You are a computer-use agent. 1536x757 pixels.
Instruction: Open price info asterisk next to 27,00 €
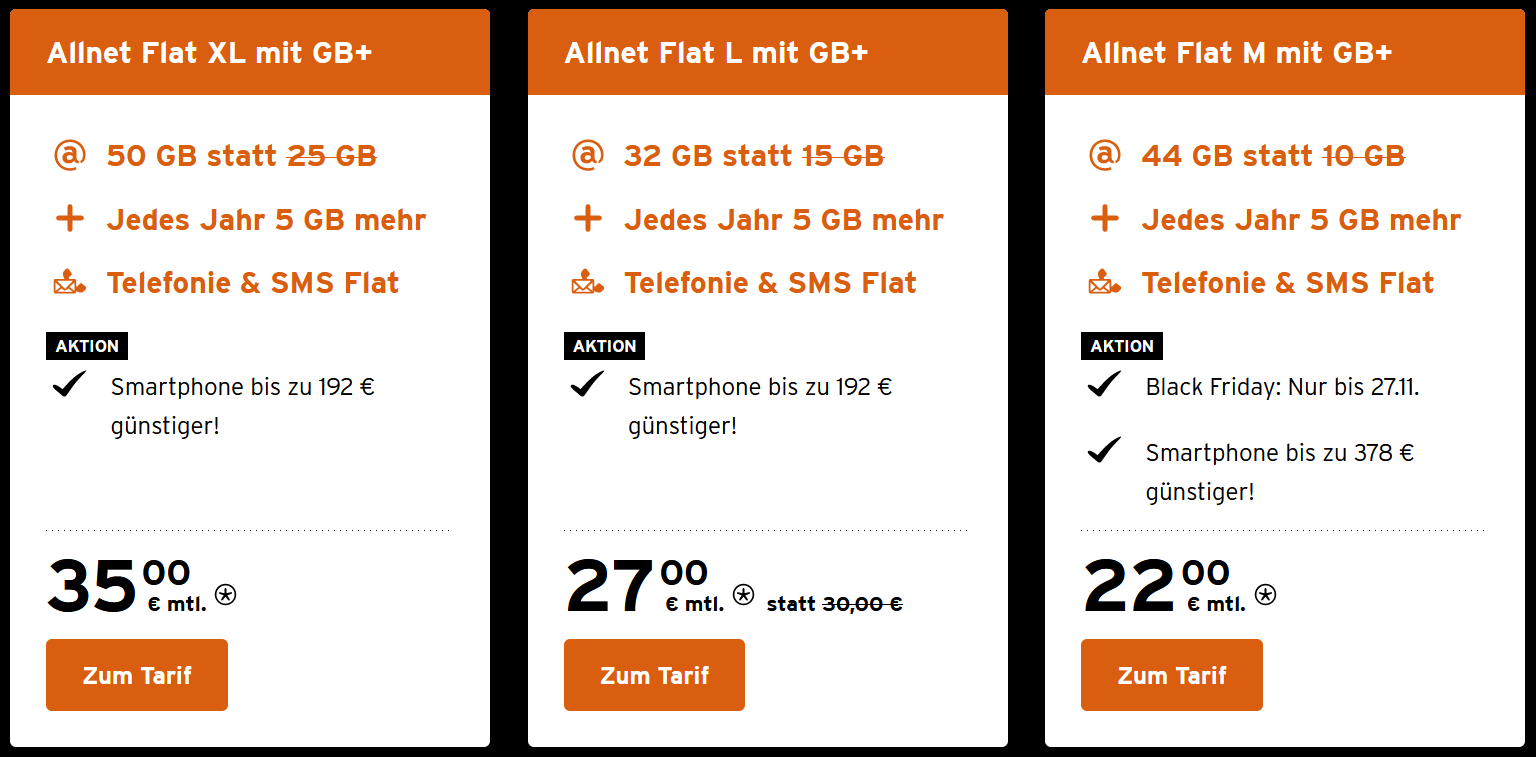pyautogui.click(x=743, y=595)
